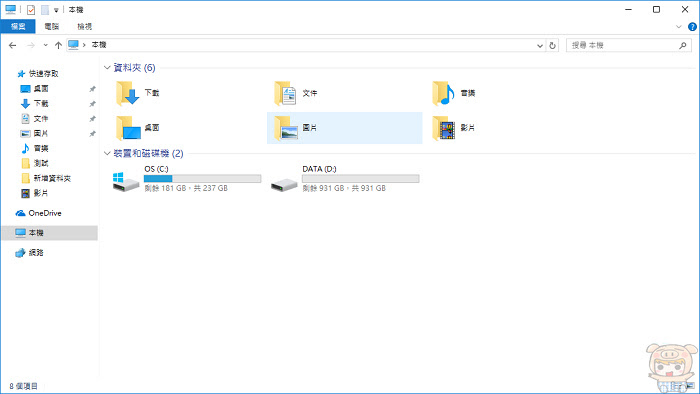
Task: Click the '8 個項目' status bar text
Action: tap(24, 386)
